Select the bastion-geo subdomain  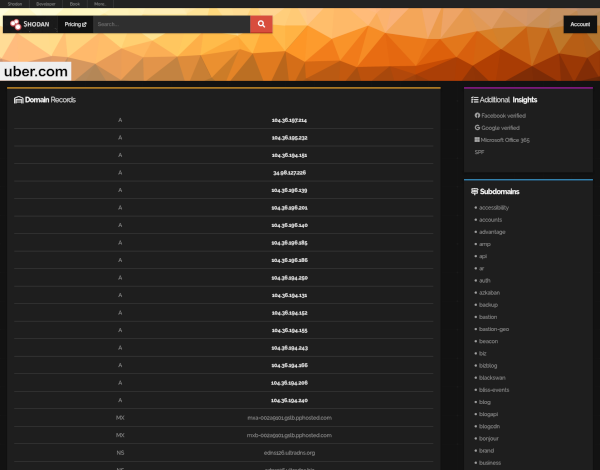(x=494, y=329)
